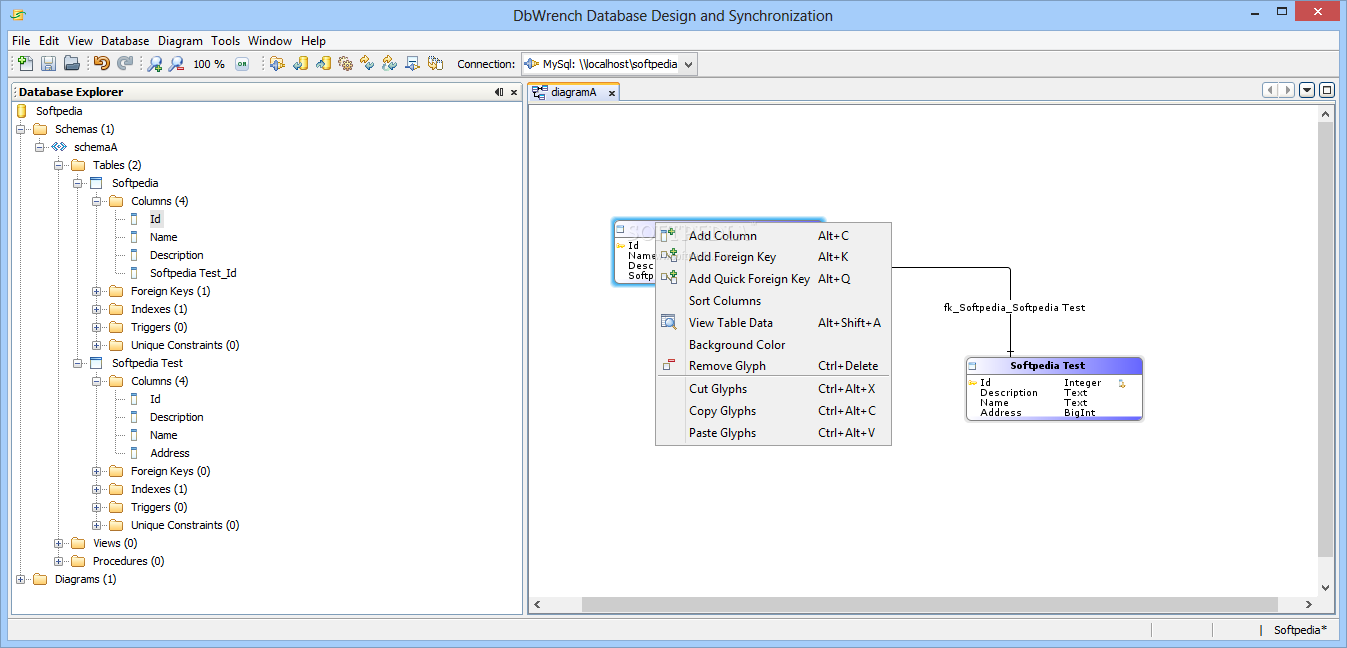Choose Add Column from context menu
The width and height of the screenshot is (1347, 648).
[772, 236]
